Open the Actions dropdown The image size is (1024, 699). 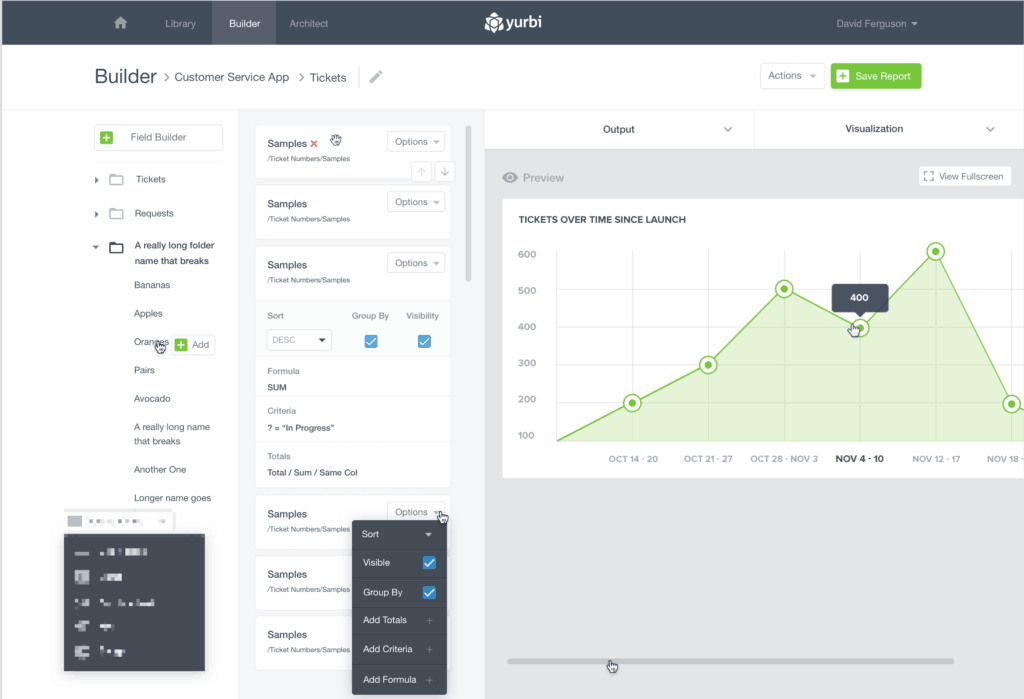pyautogui.click(x=791, y=76)
